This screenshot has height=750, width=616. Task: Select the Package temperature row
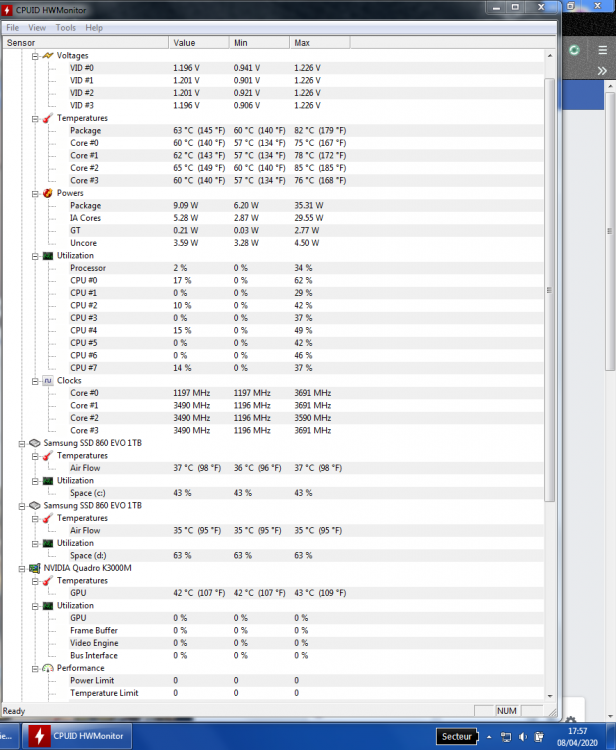(306, 131)
